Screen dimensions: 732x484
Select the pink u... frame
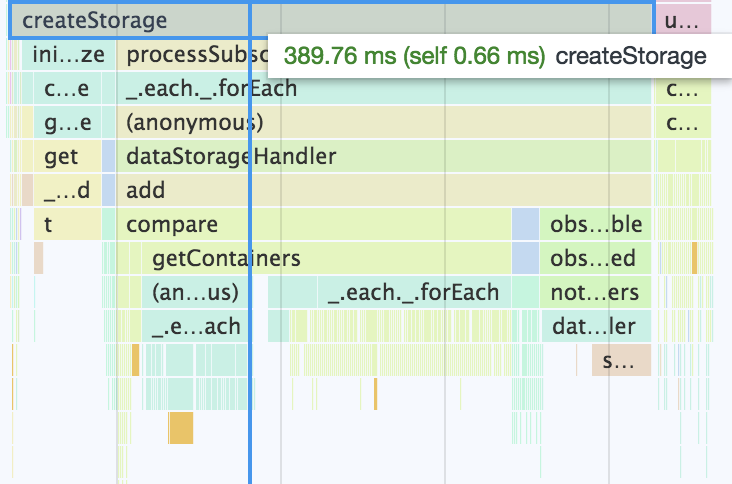(x=683, y=21)
